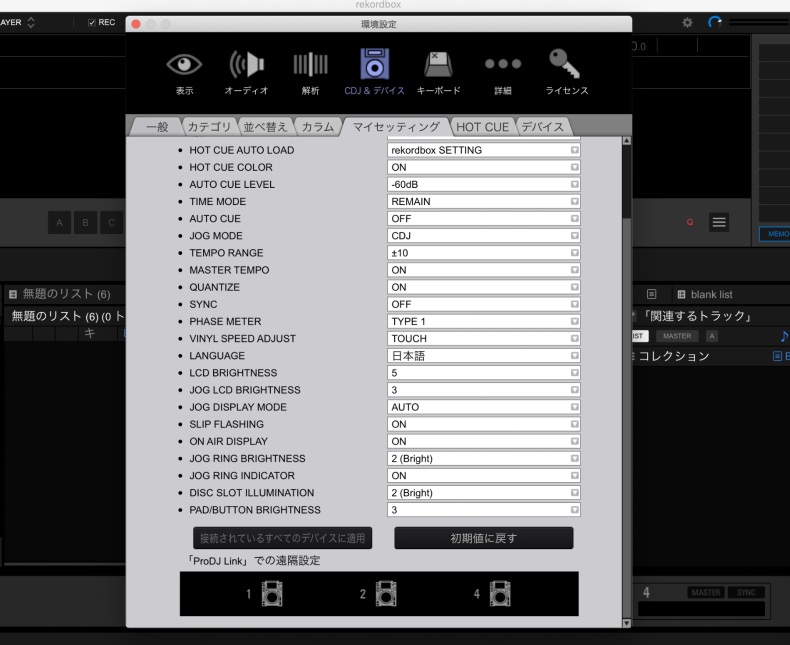
Task: Toggle the REC checkbox
Action: coord(92,22)
